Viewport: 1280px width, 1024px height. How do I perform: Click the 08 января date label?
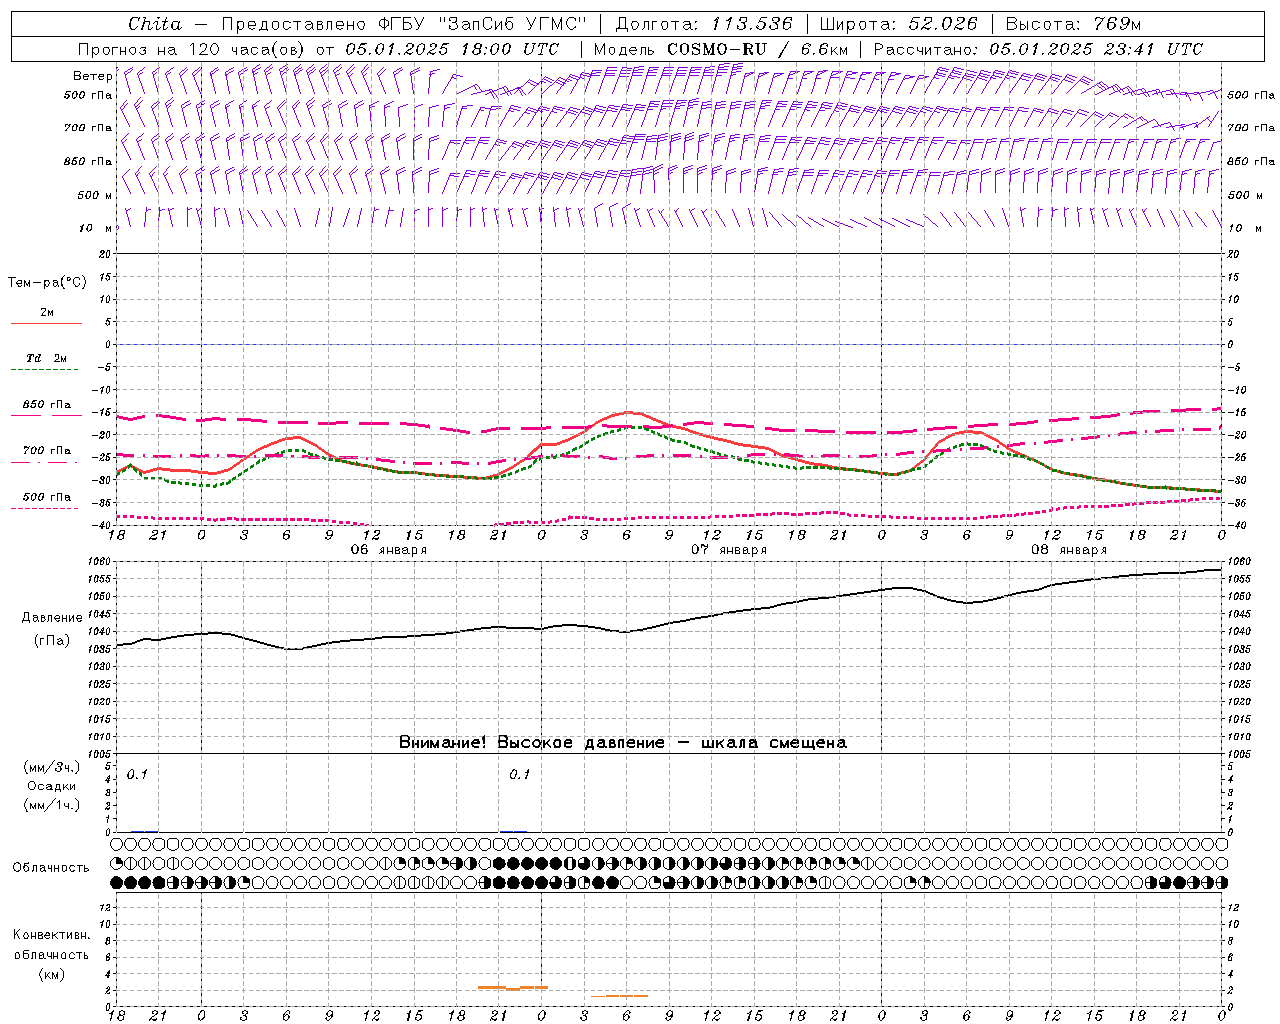(1069, 550)
